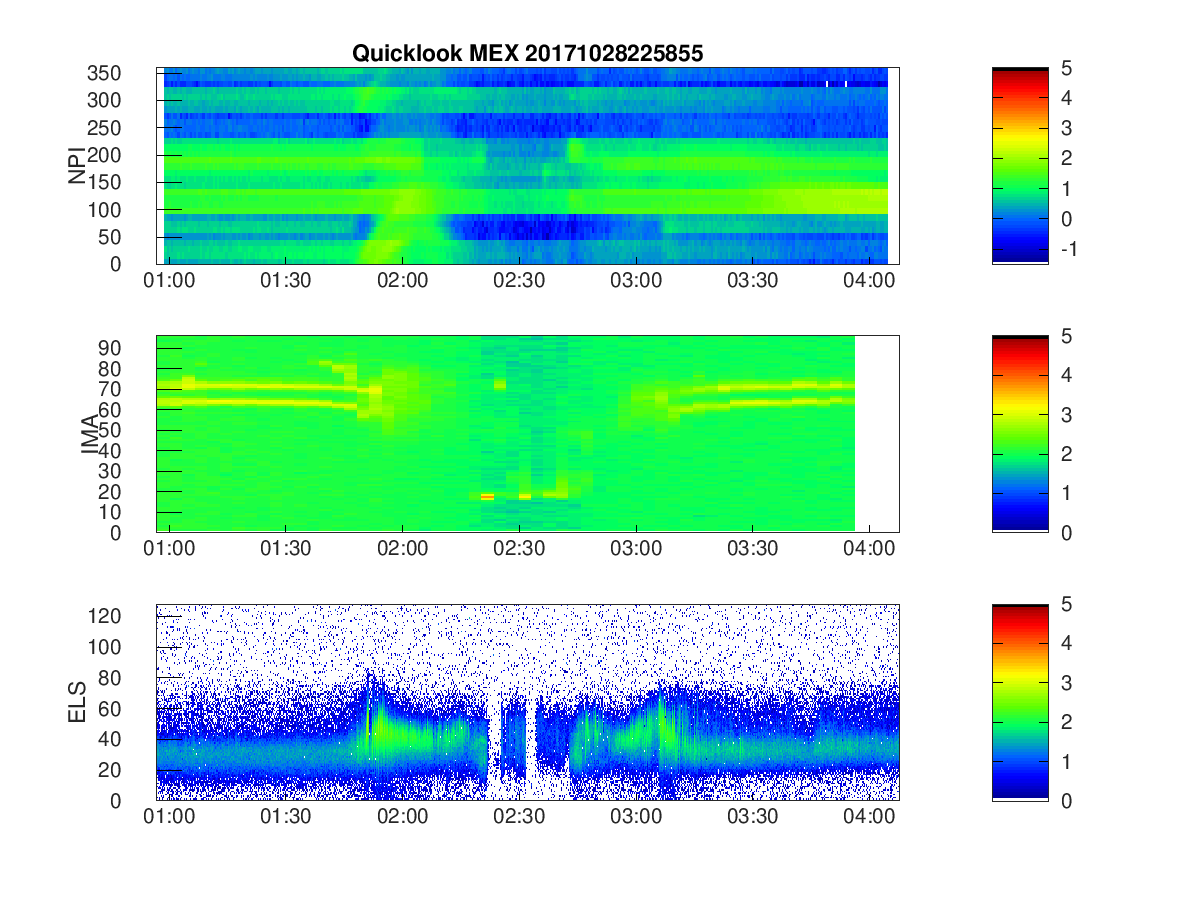Image resolution: width=1200 pixels, height=900 pixels.
Task: Click the "02:00" tick under the ELS panel
Action: [x=403, y=819]
